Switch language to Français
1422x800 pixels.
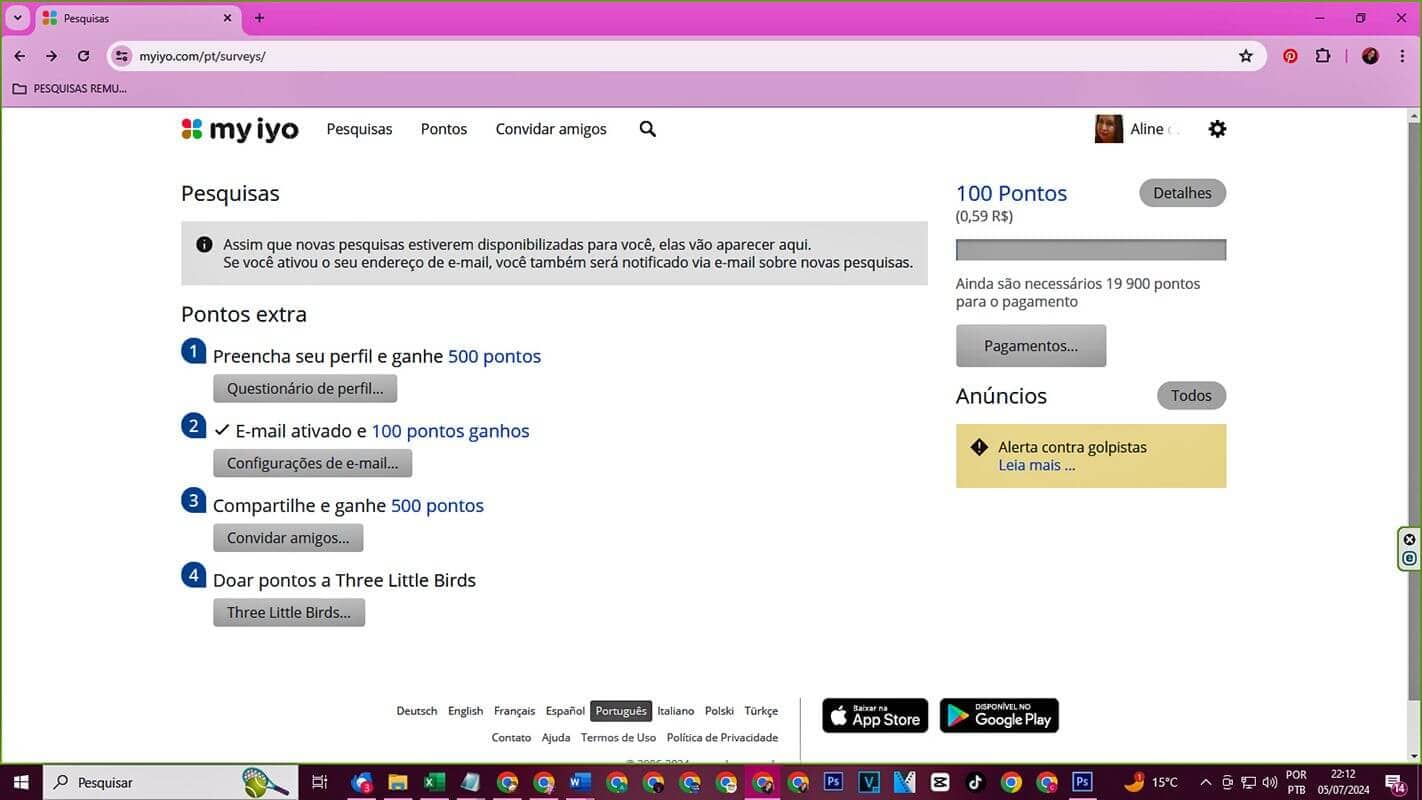pyautogui.click(x=514, y=711)
